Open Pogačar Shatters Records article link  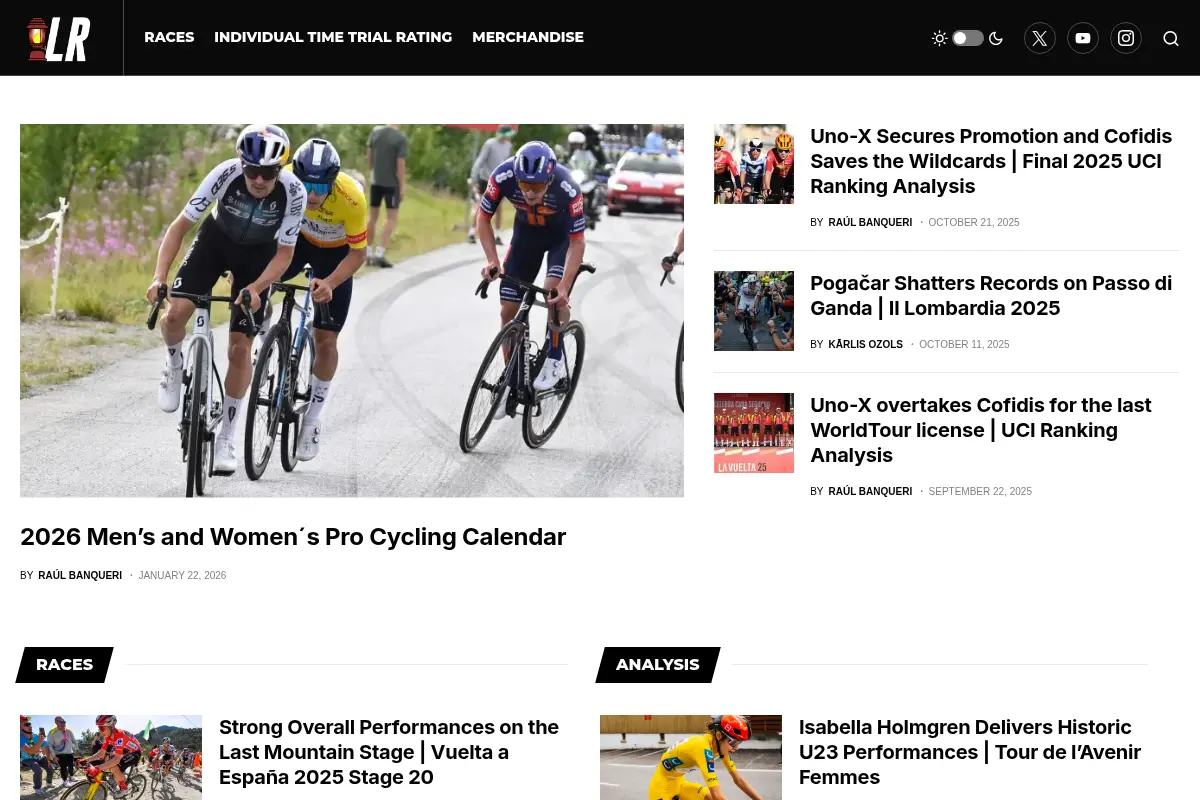coord(991,296)
